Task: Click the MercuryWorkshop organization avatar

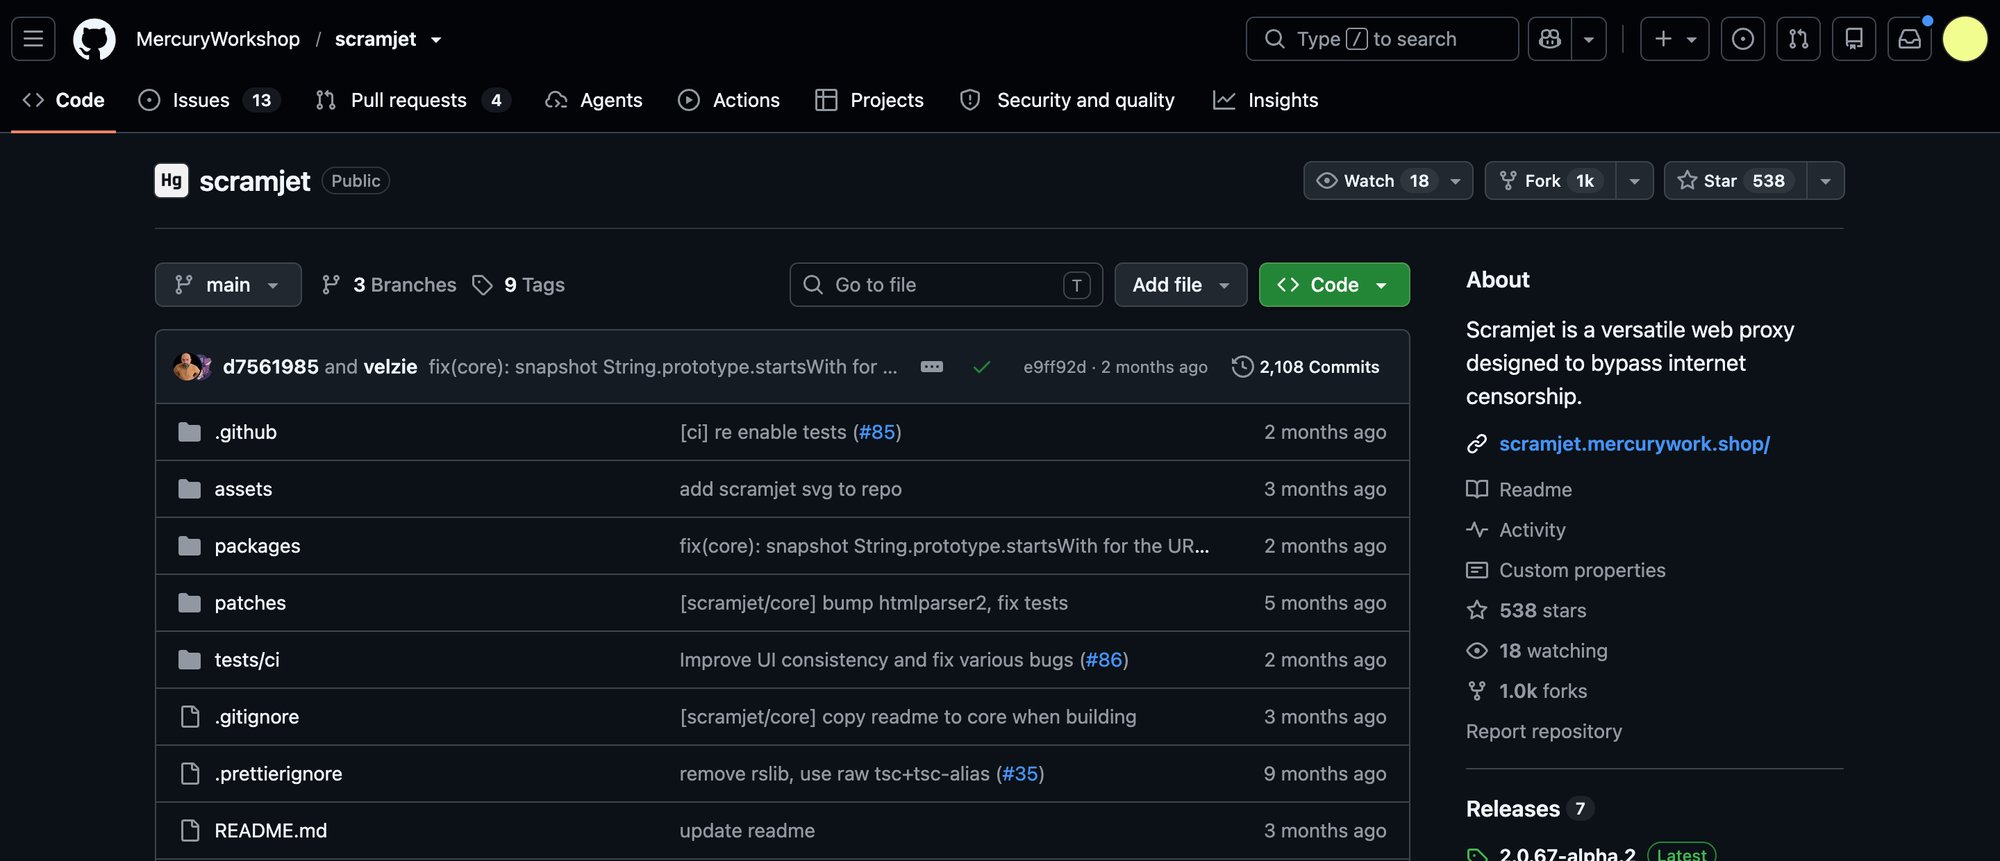Action: coord(171,180)
